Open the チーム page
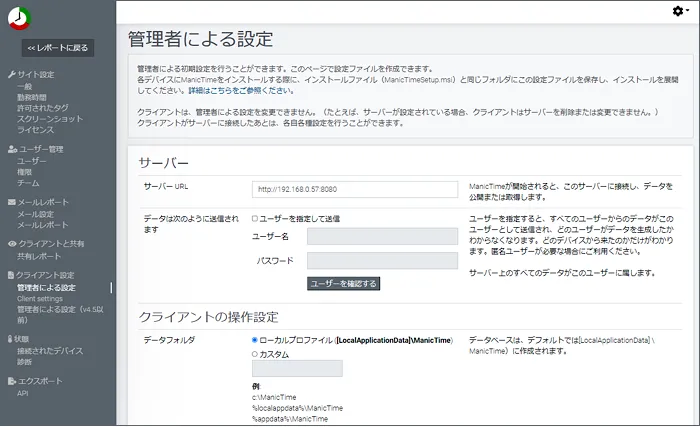Viewport: 700px width, 427px height. tap(28, 183)
